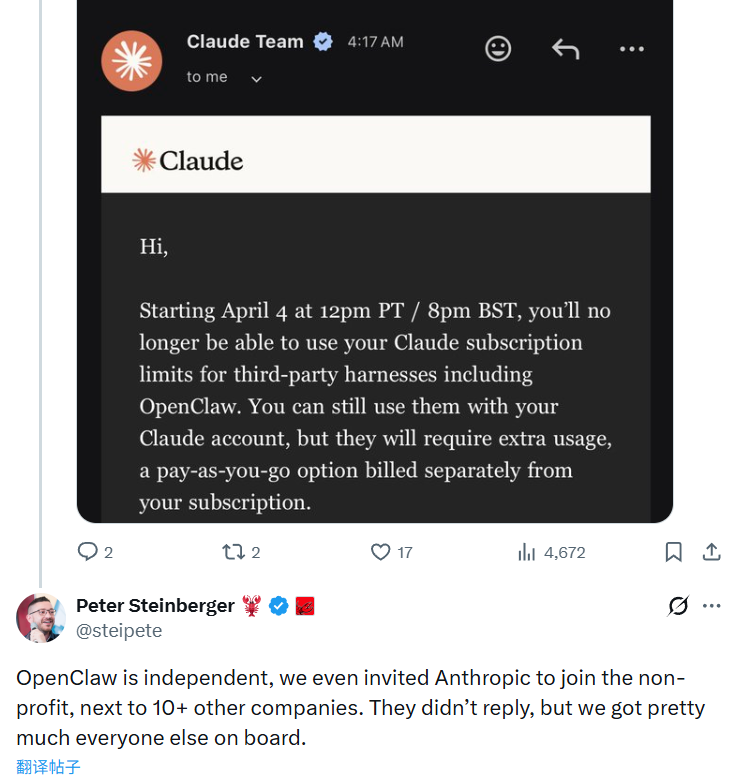The image size is (737, 780).
Task: Click the emoji reaction icon in email
Action: pos(498,48)
